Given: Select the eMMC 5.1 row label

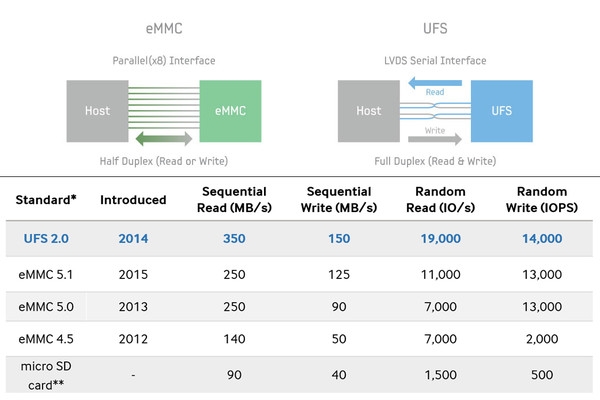Looking at the screenshot, I should (46, 273).
